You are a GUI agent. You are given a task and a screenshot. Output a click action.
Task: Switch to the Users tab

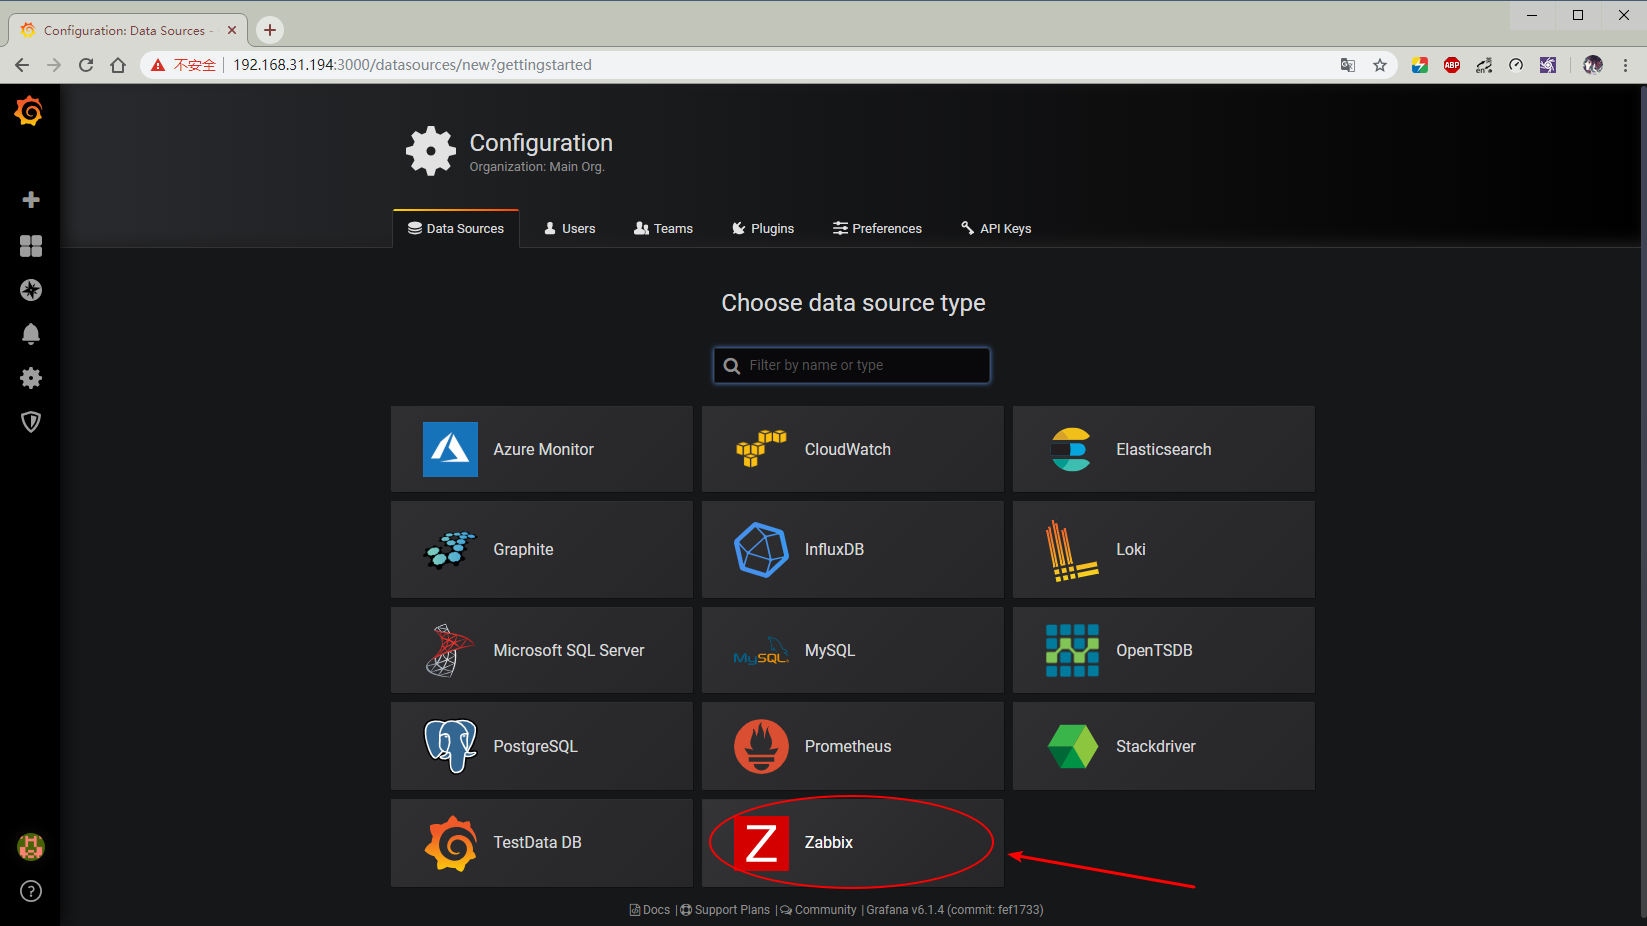tap(569, 228)
